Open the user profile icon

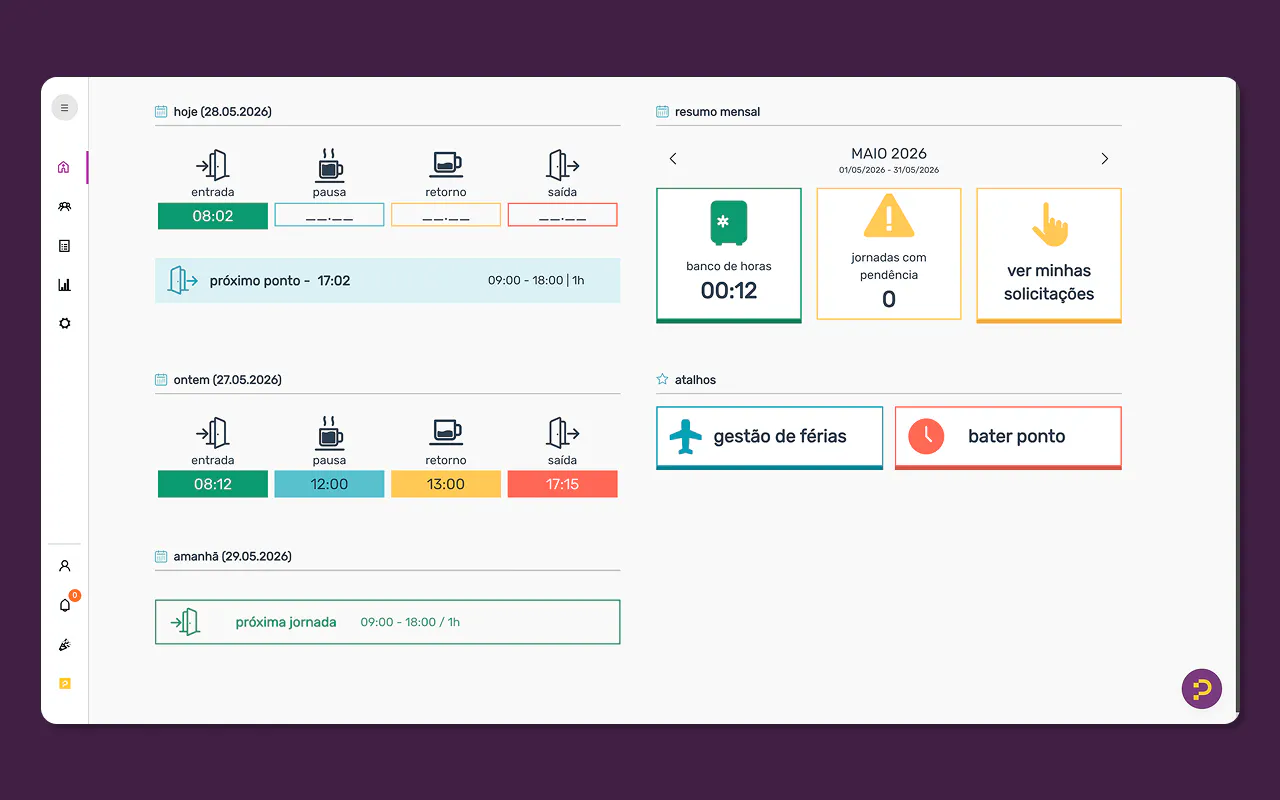point(64,566)
